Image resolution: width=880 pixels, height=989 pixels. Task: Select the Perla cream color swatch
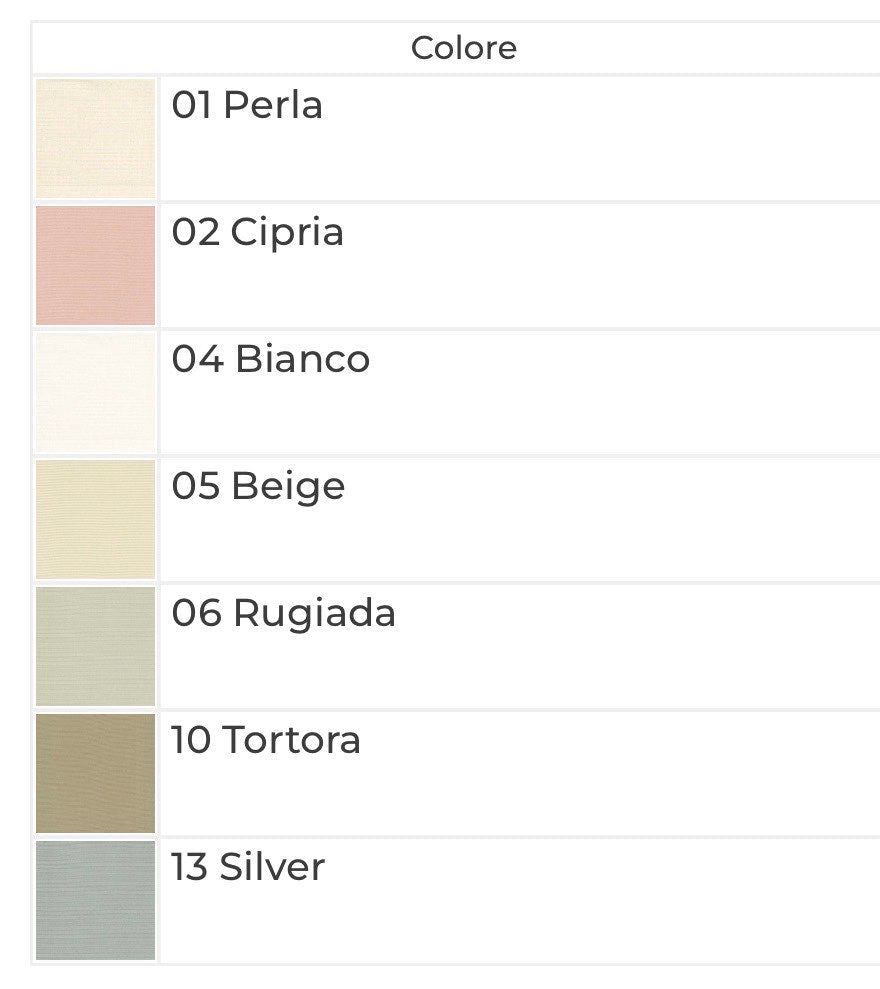click(x=96, y=138)
